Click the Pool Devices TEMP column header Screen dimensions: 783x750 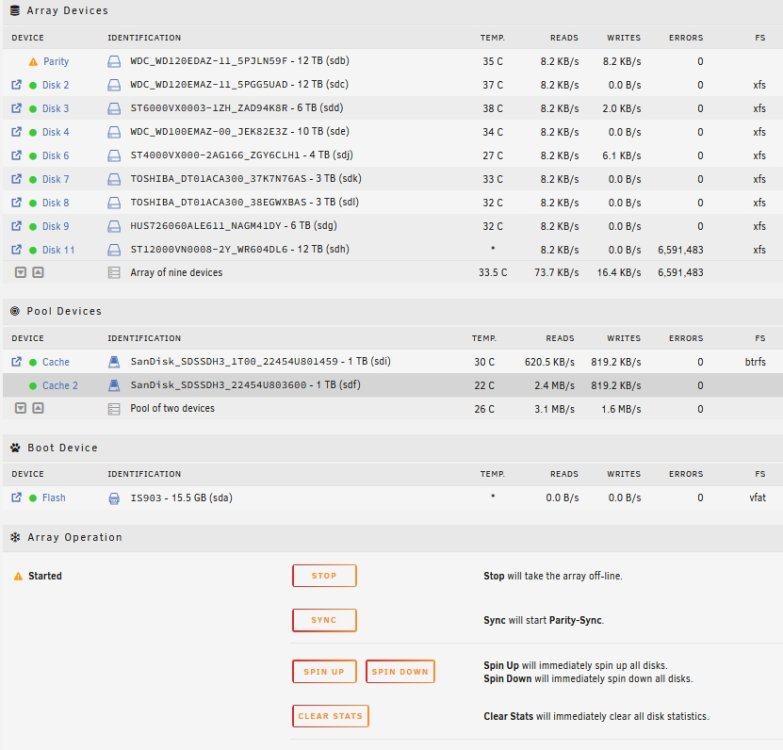484,339
